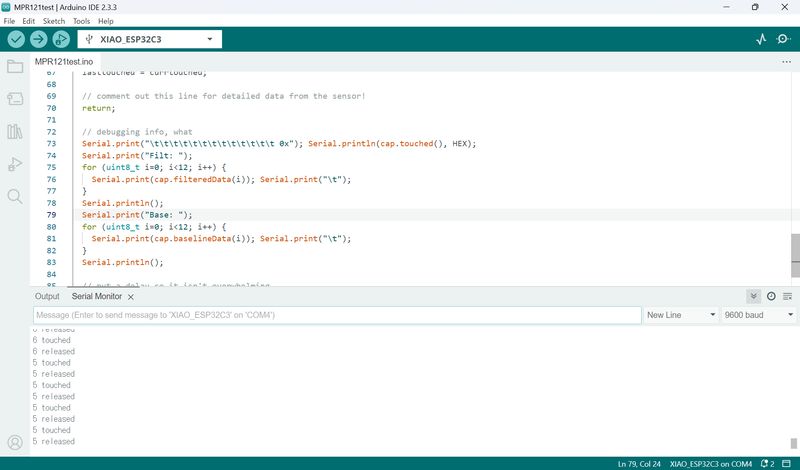Click cap.baselineData(i) on line 81
Image resolution: width=800 pixels, height=470 pixels.
click(201, 239)
